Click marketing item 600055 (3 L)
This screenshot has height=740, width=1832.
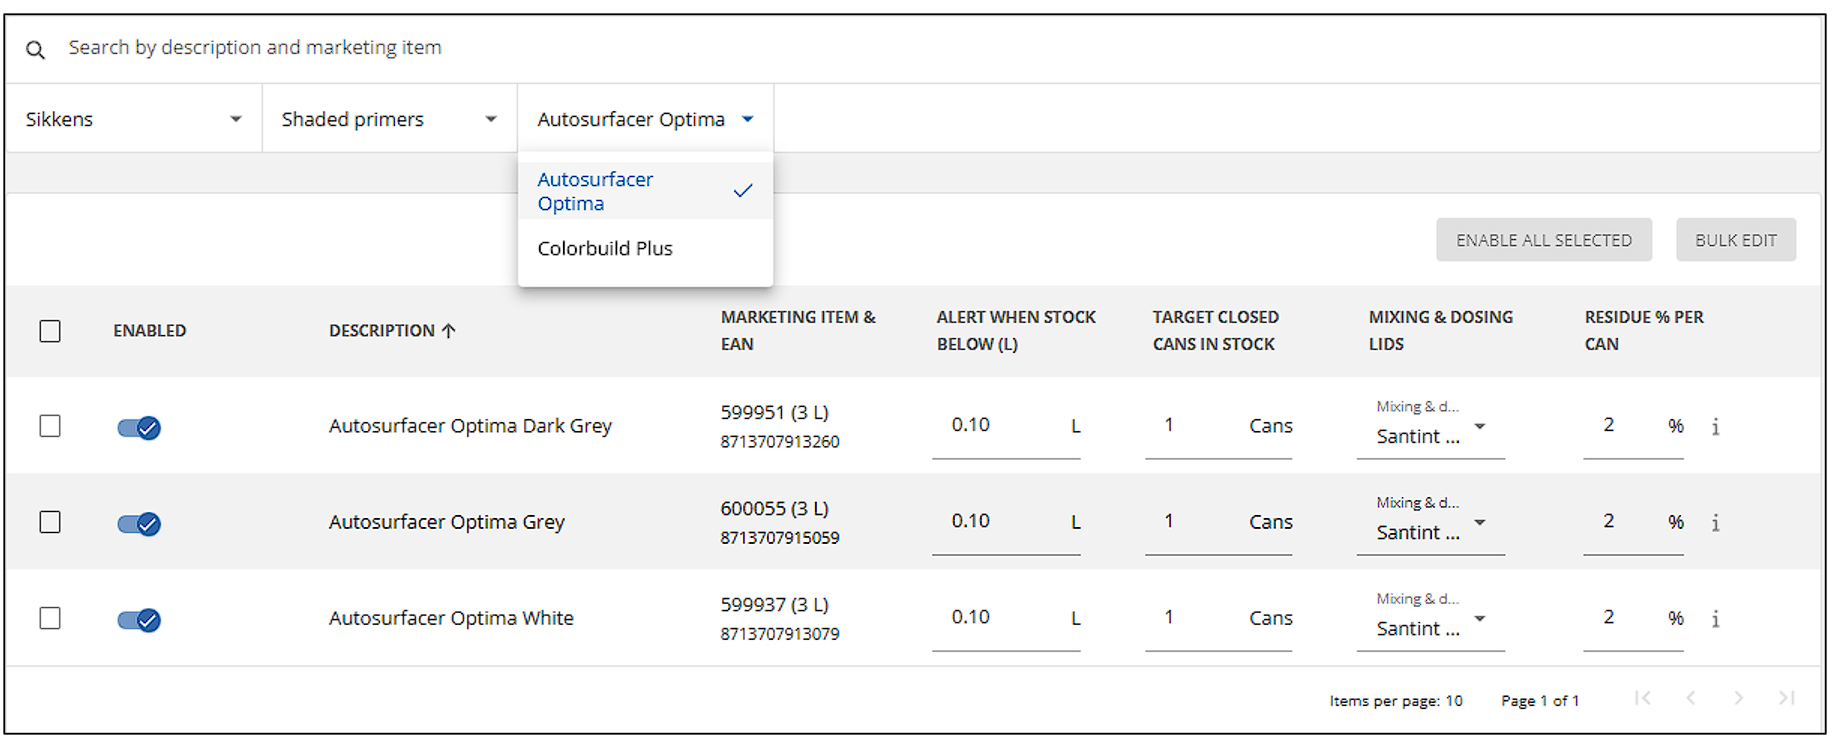point(775,509)
